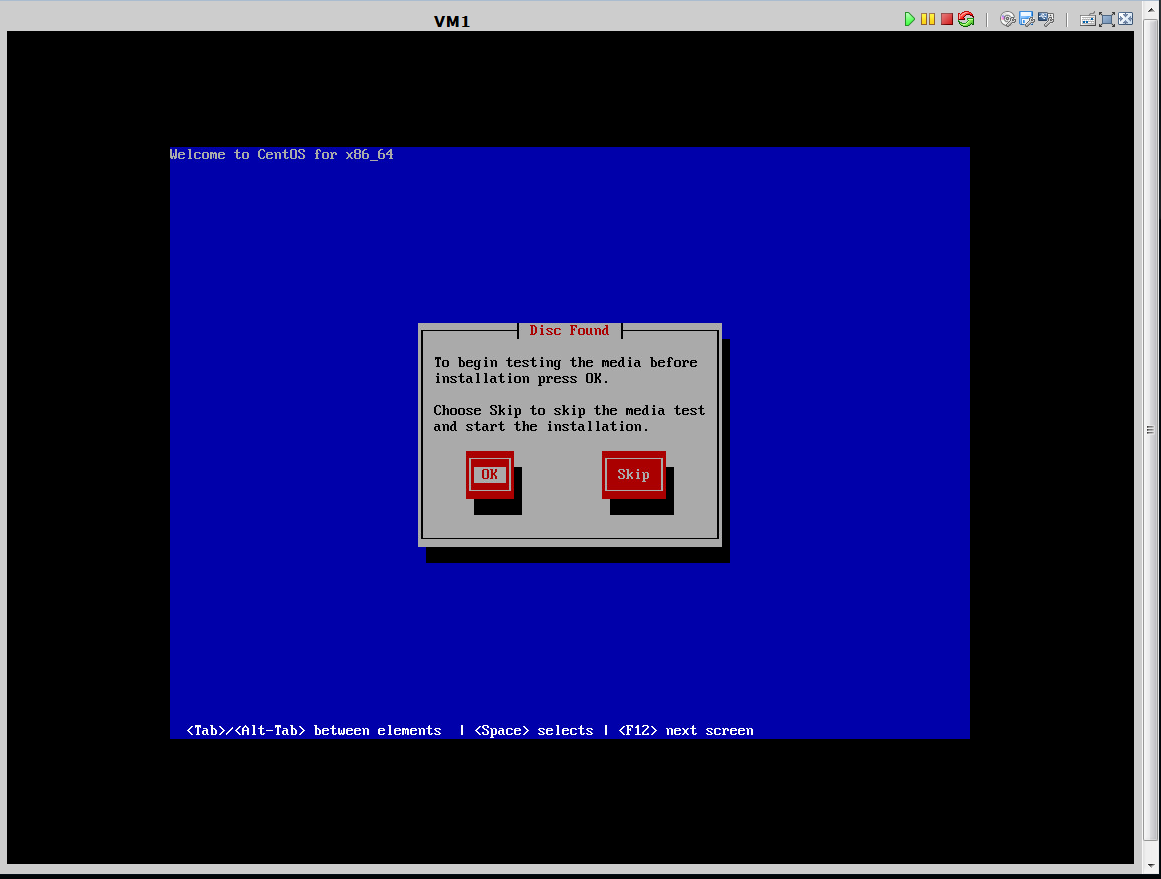1161x879 pixels.
Task: Click the '<Space> selects' hint text
Action: pyautogui.click(x=533, y=731)
